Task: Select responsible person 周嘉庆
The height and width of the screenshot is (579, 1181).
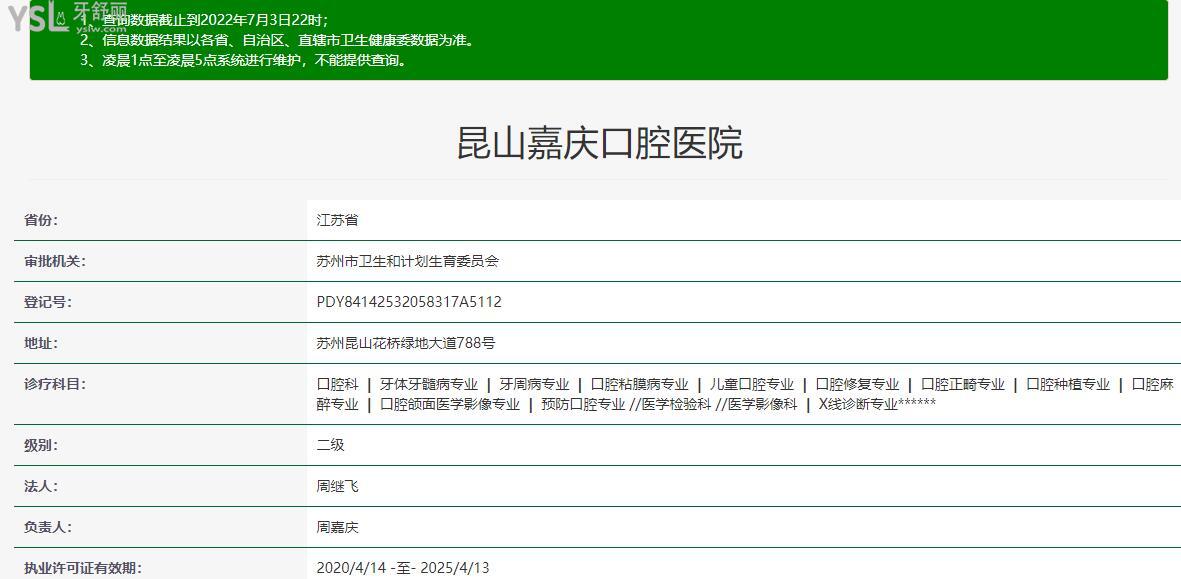Action: pos(337,527)
